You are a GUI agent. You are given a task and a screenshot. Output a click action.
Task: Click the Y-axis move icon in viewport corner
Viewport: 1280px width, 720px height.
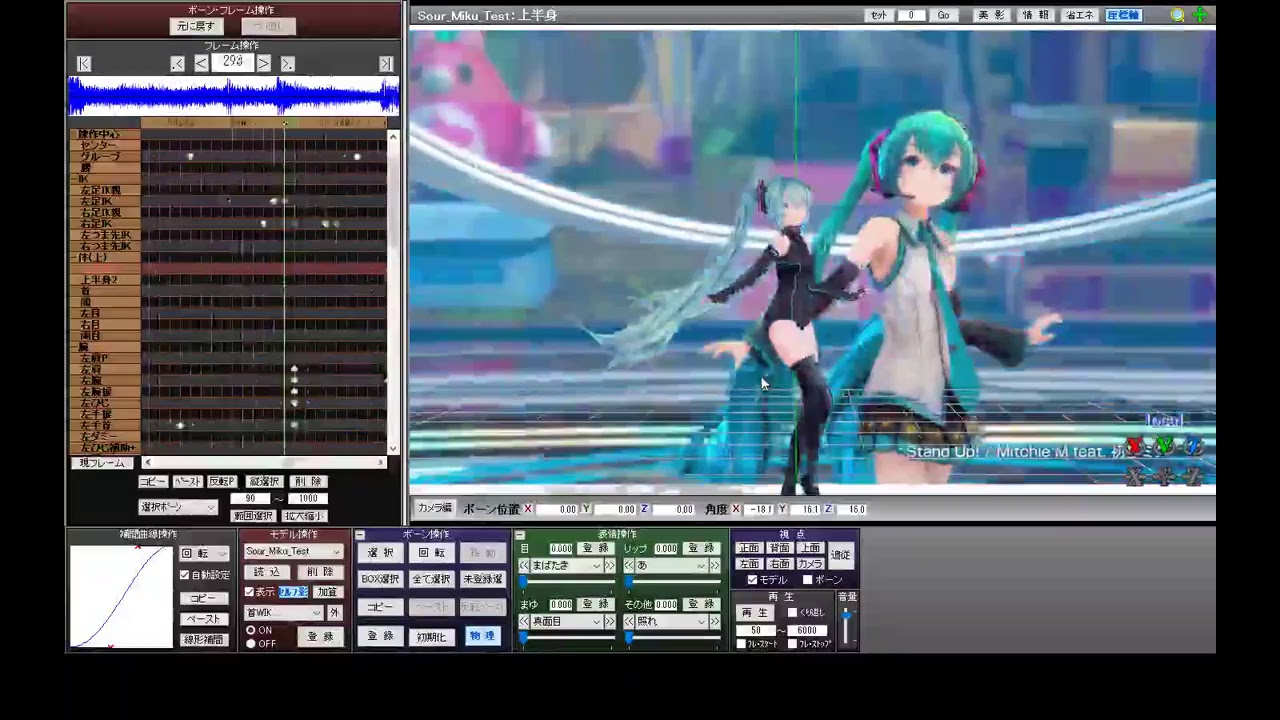click(x=1164, y=476)
